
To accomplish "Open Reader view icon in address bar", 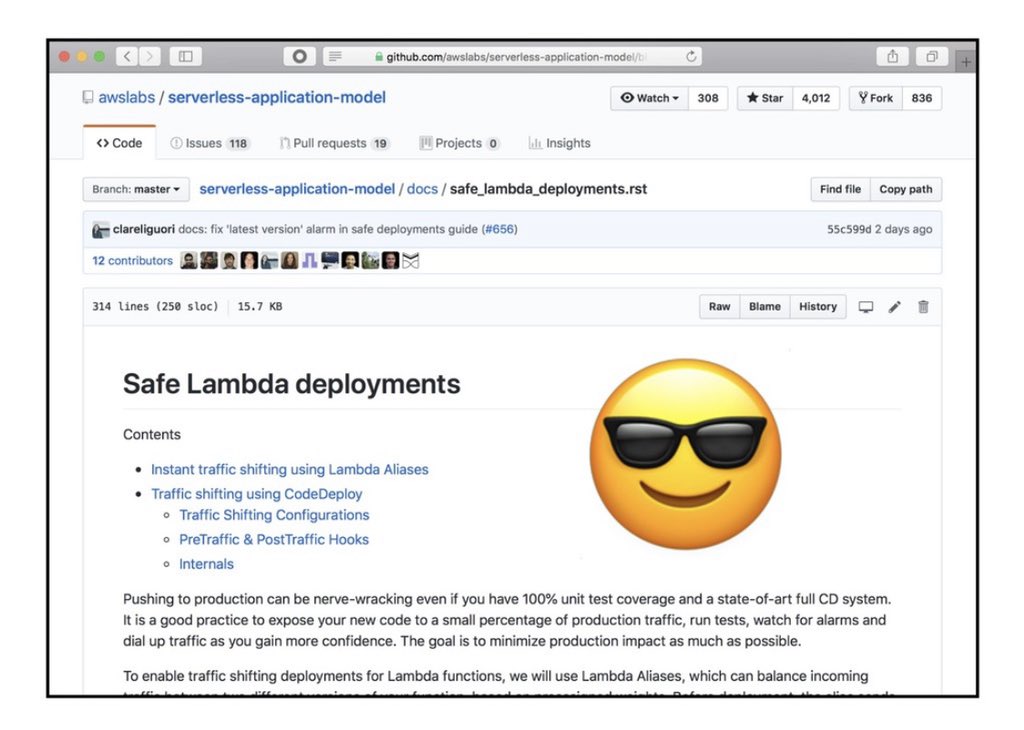I will (x=335, y=57).
